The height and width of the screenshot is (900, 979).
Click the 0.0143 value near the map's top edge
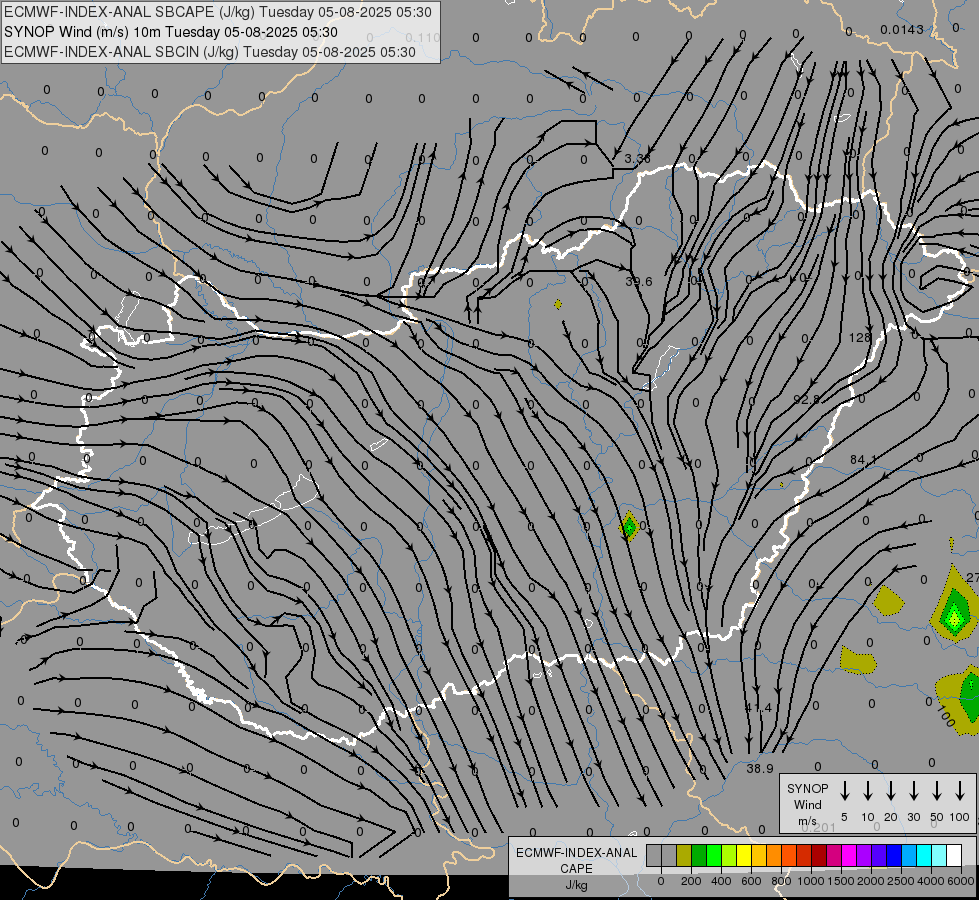click(902, 29)
